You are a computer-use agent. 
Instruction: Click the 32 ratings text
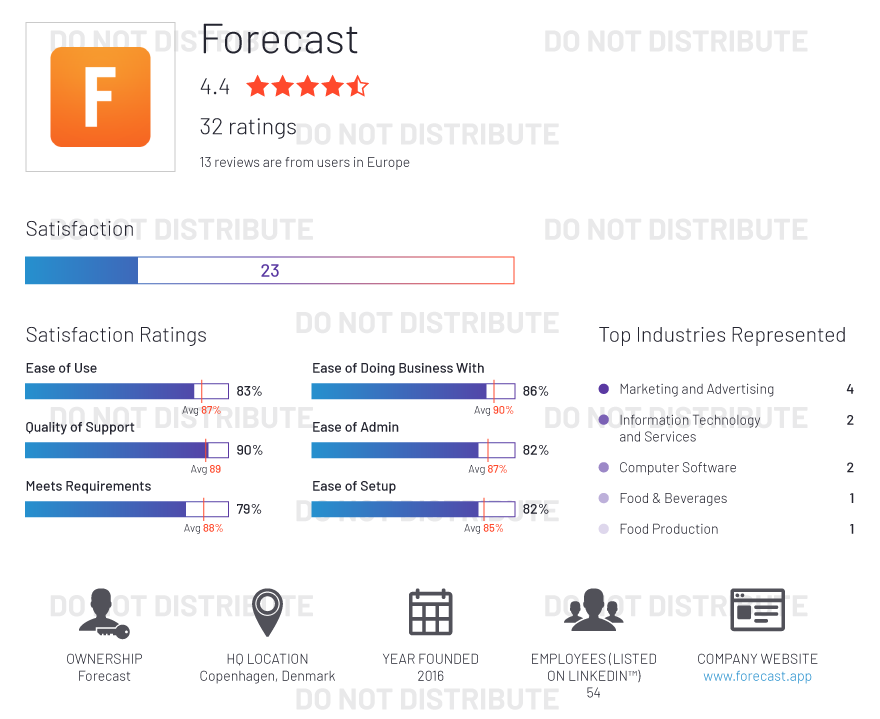click(248, 127)
